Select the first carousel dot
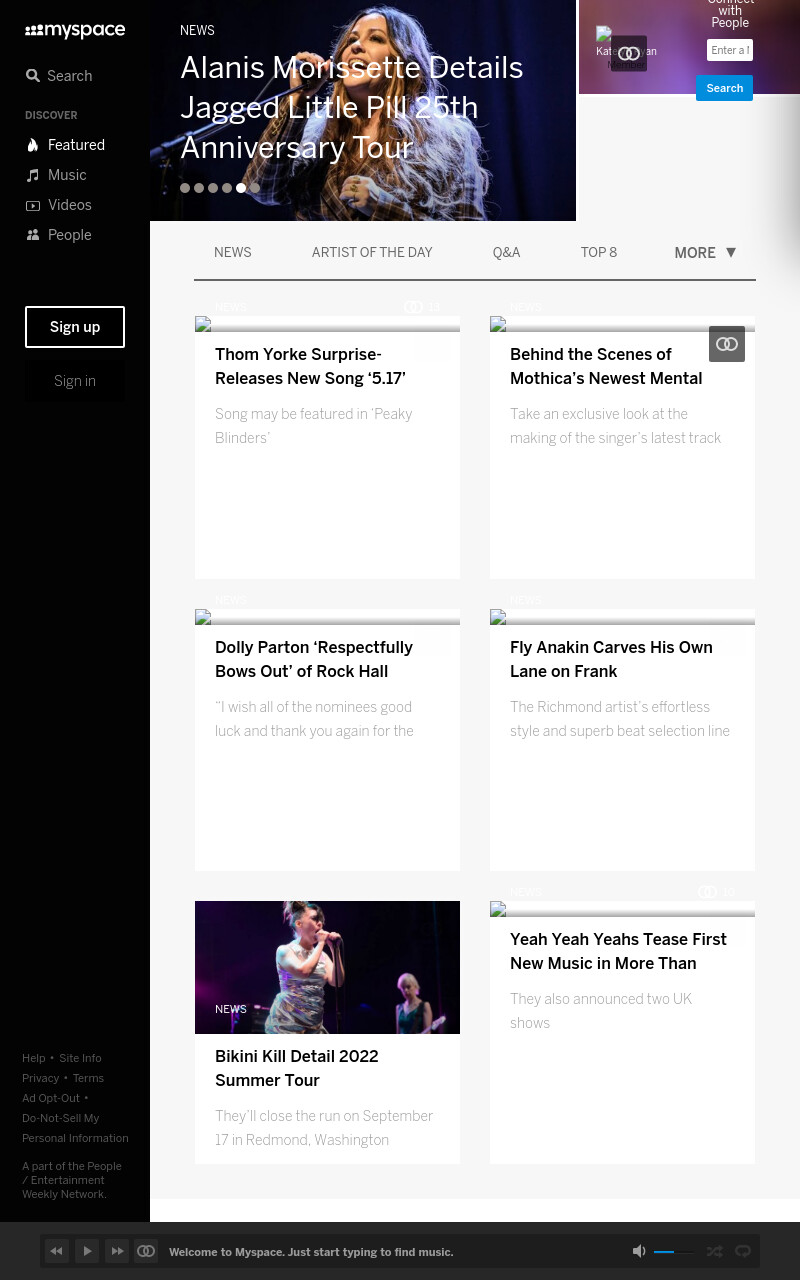Viewport: 800px width, 1280px height. 185,188
